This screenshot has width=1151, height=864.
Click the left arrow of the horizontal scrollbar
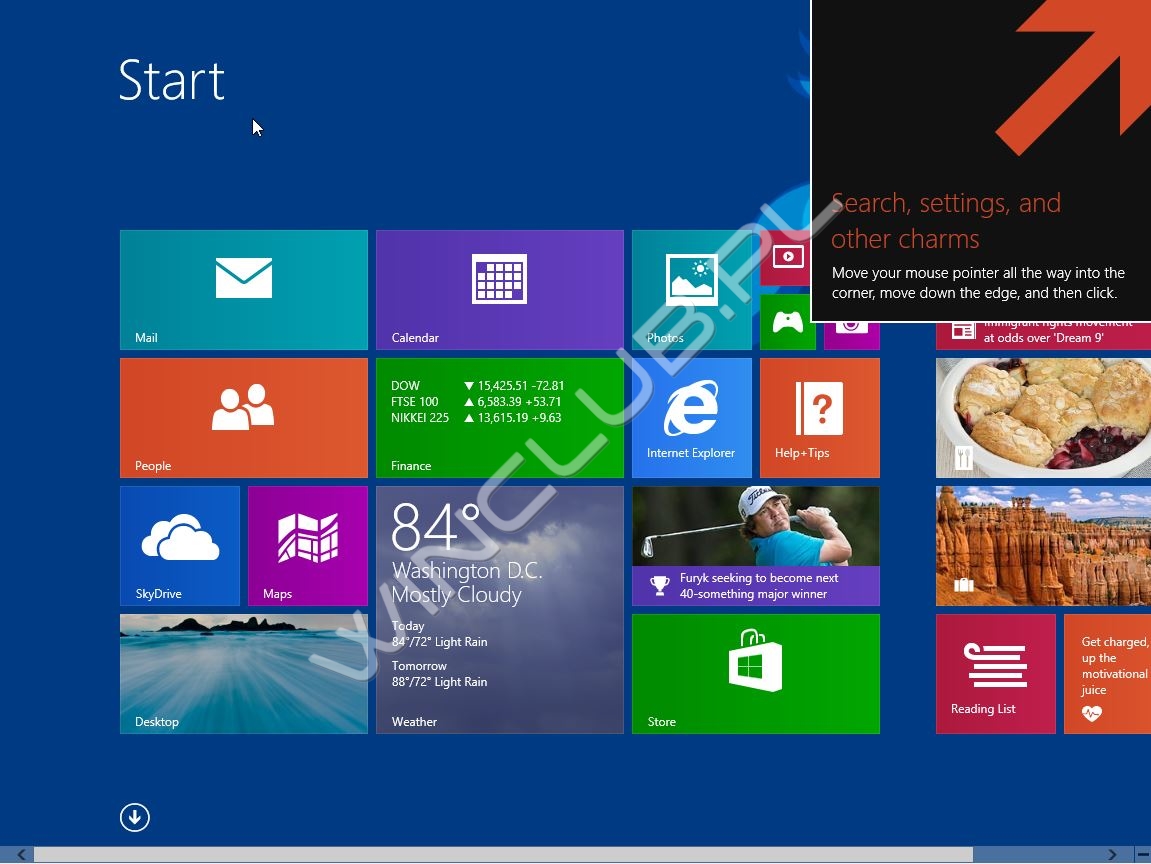pyautogui.click(x=21, y=854)
